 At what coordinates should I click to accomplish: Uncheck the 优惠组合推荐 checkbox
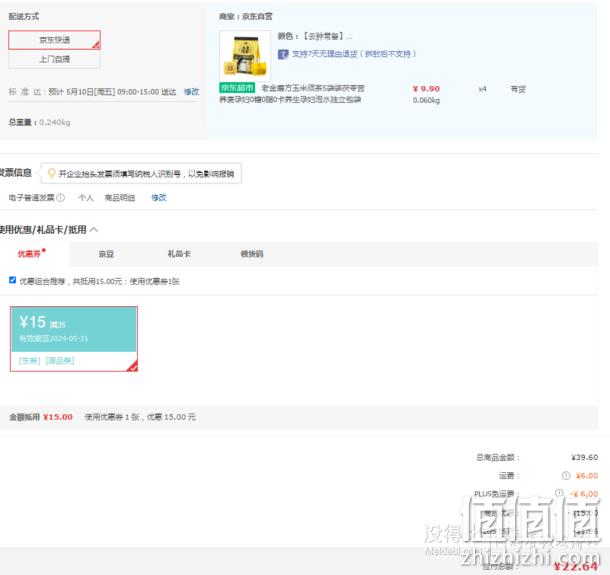point(12,280)
